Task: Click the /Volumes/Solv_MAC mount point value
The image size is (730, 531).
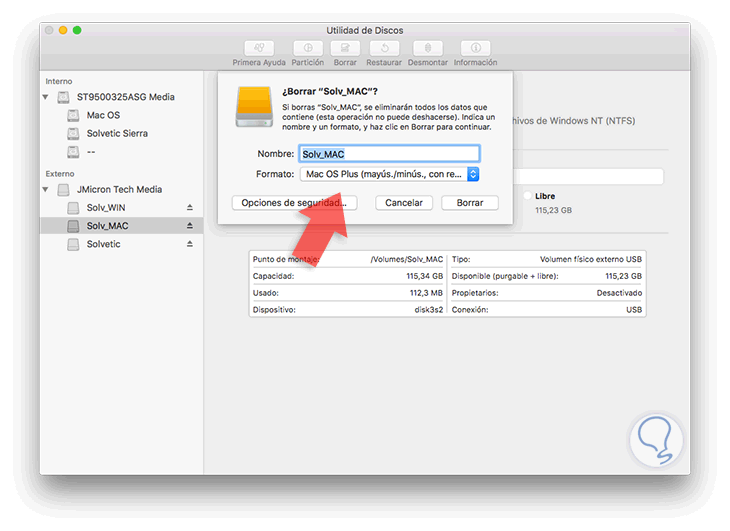Action: [x=406, y=259]
